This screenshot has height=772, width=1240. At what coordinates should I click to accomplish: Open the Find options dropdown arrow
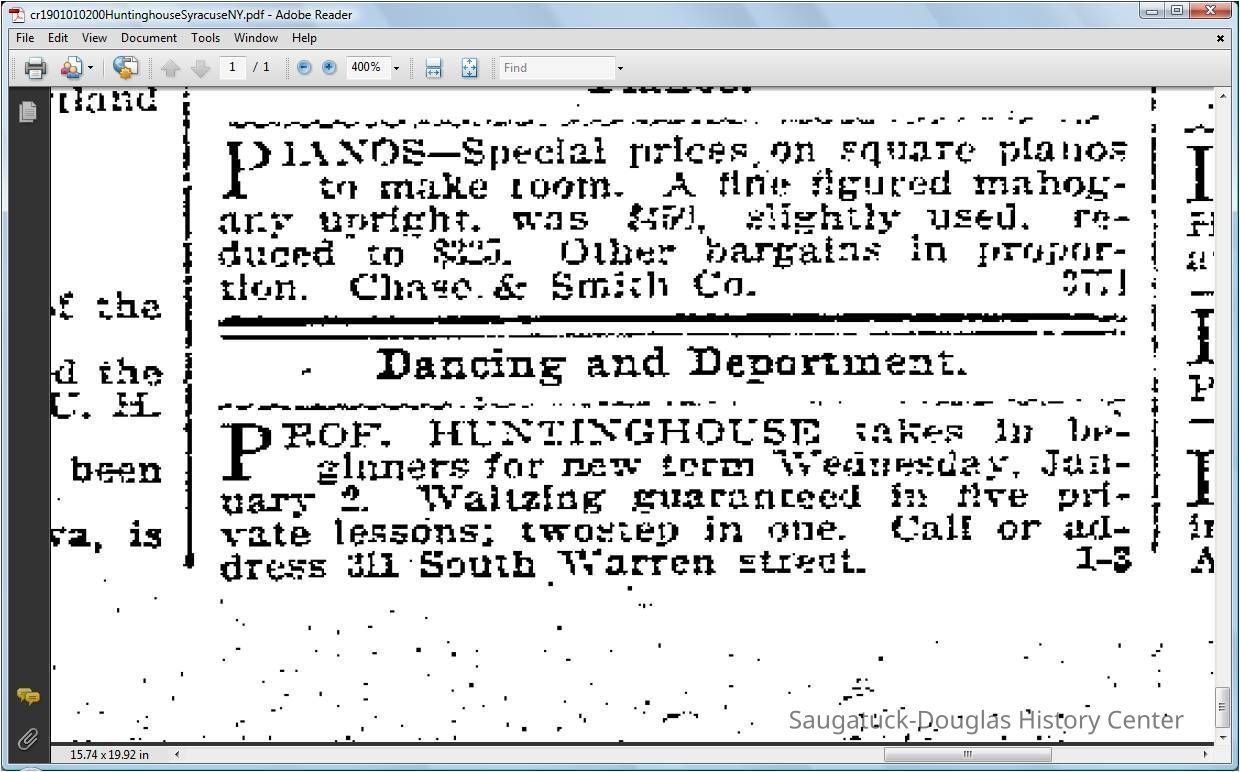tap(620, 68)
